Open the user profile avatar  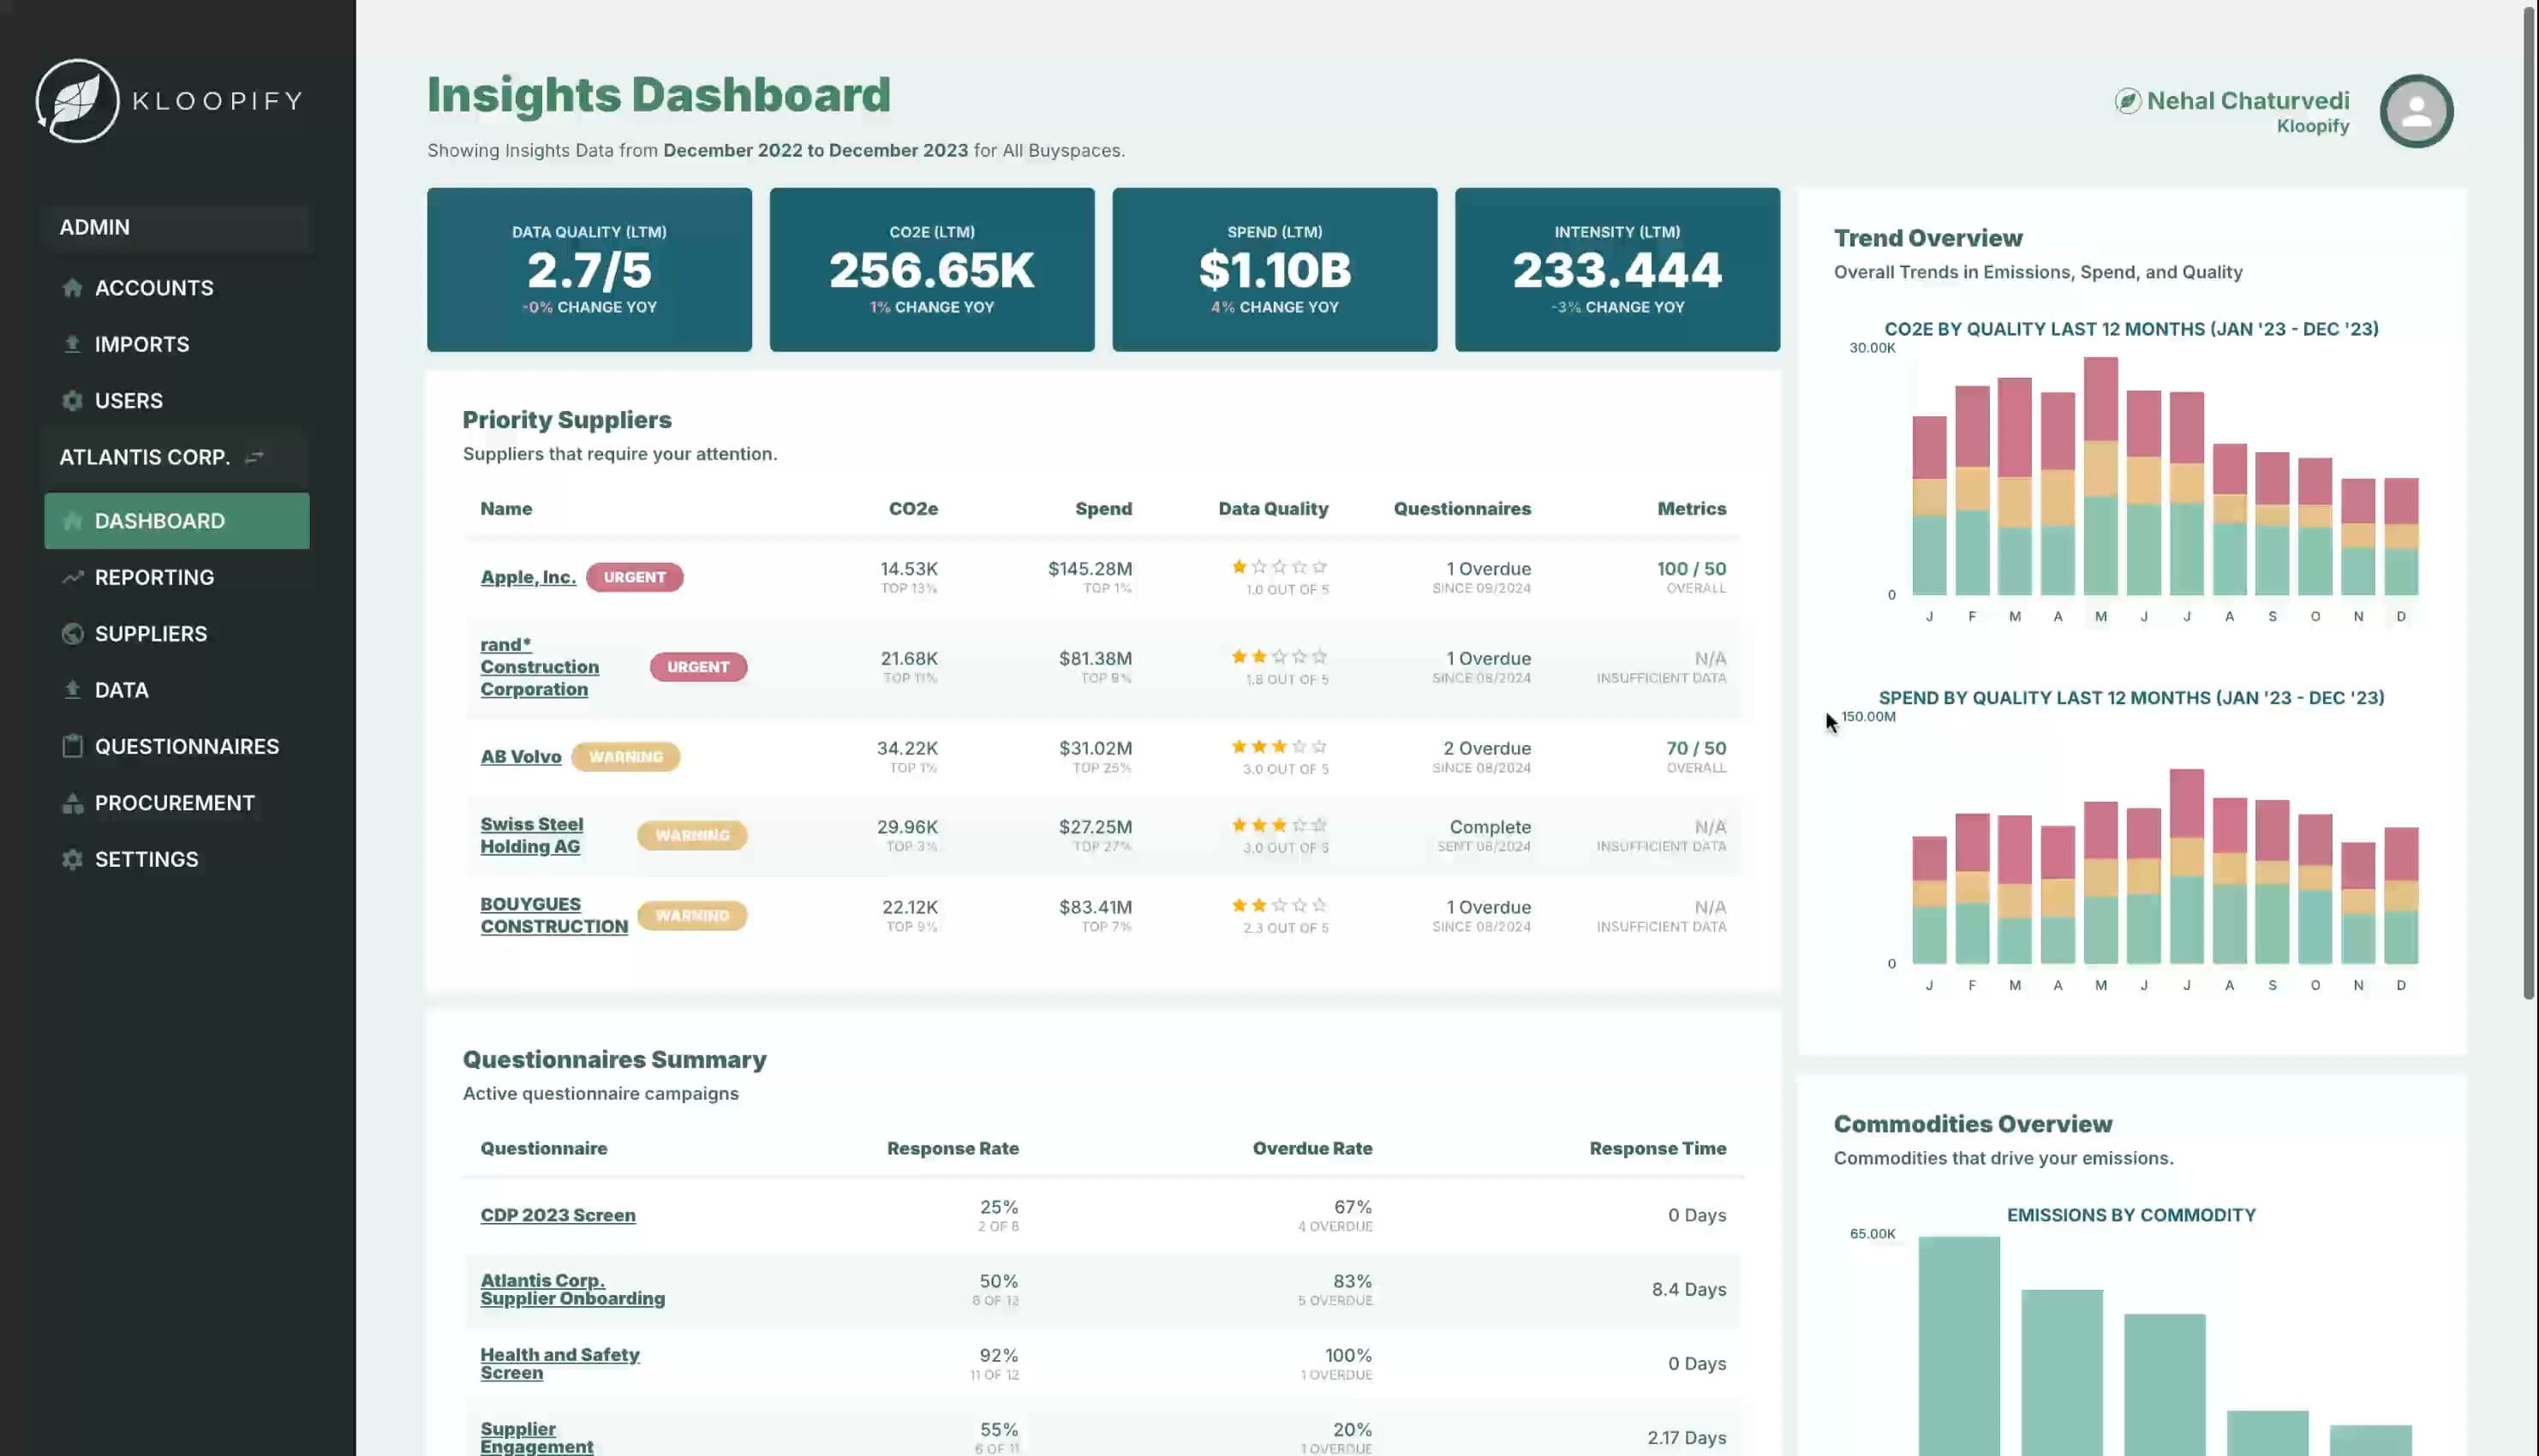coord(2416,111)
